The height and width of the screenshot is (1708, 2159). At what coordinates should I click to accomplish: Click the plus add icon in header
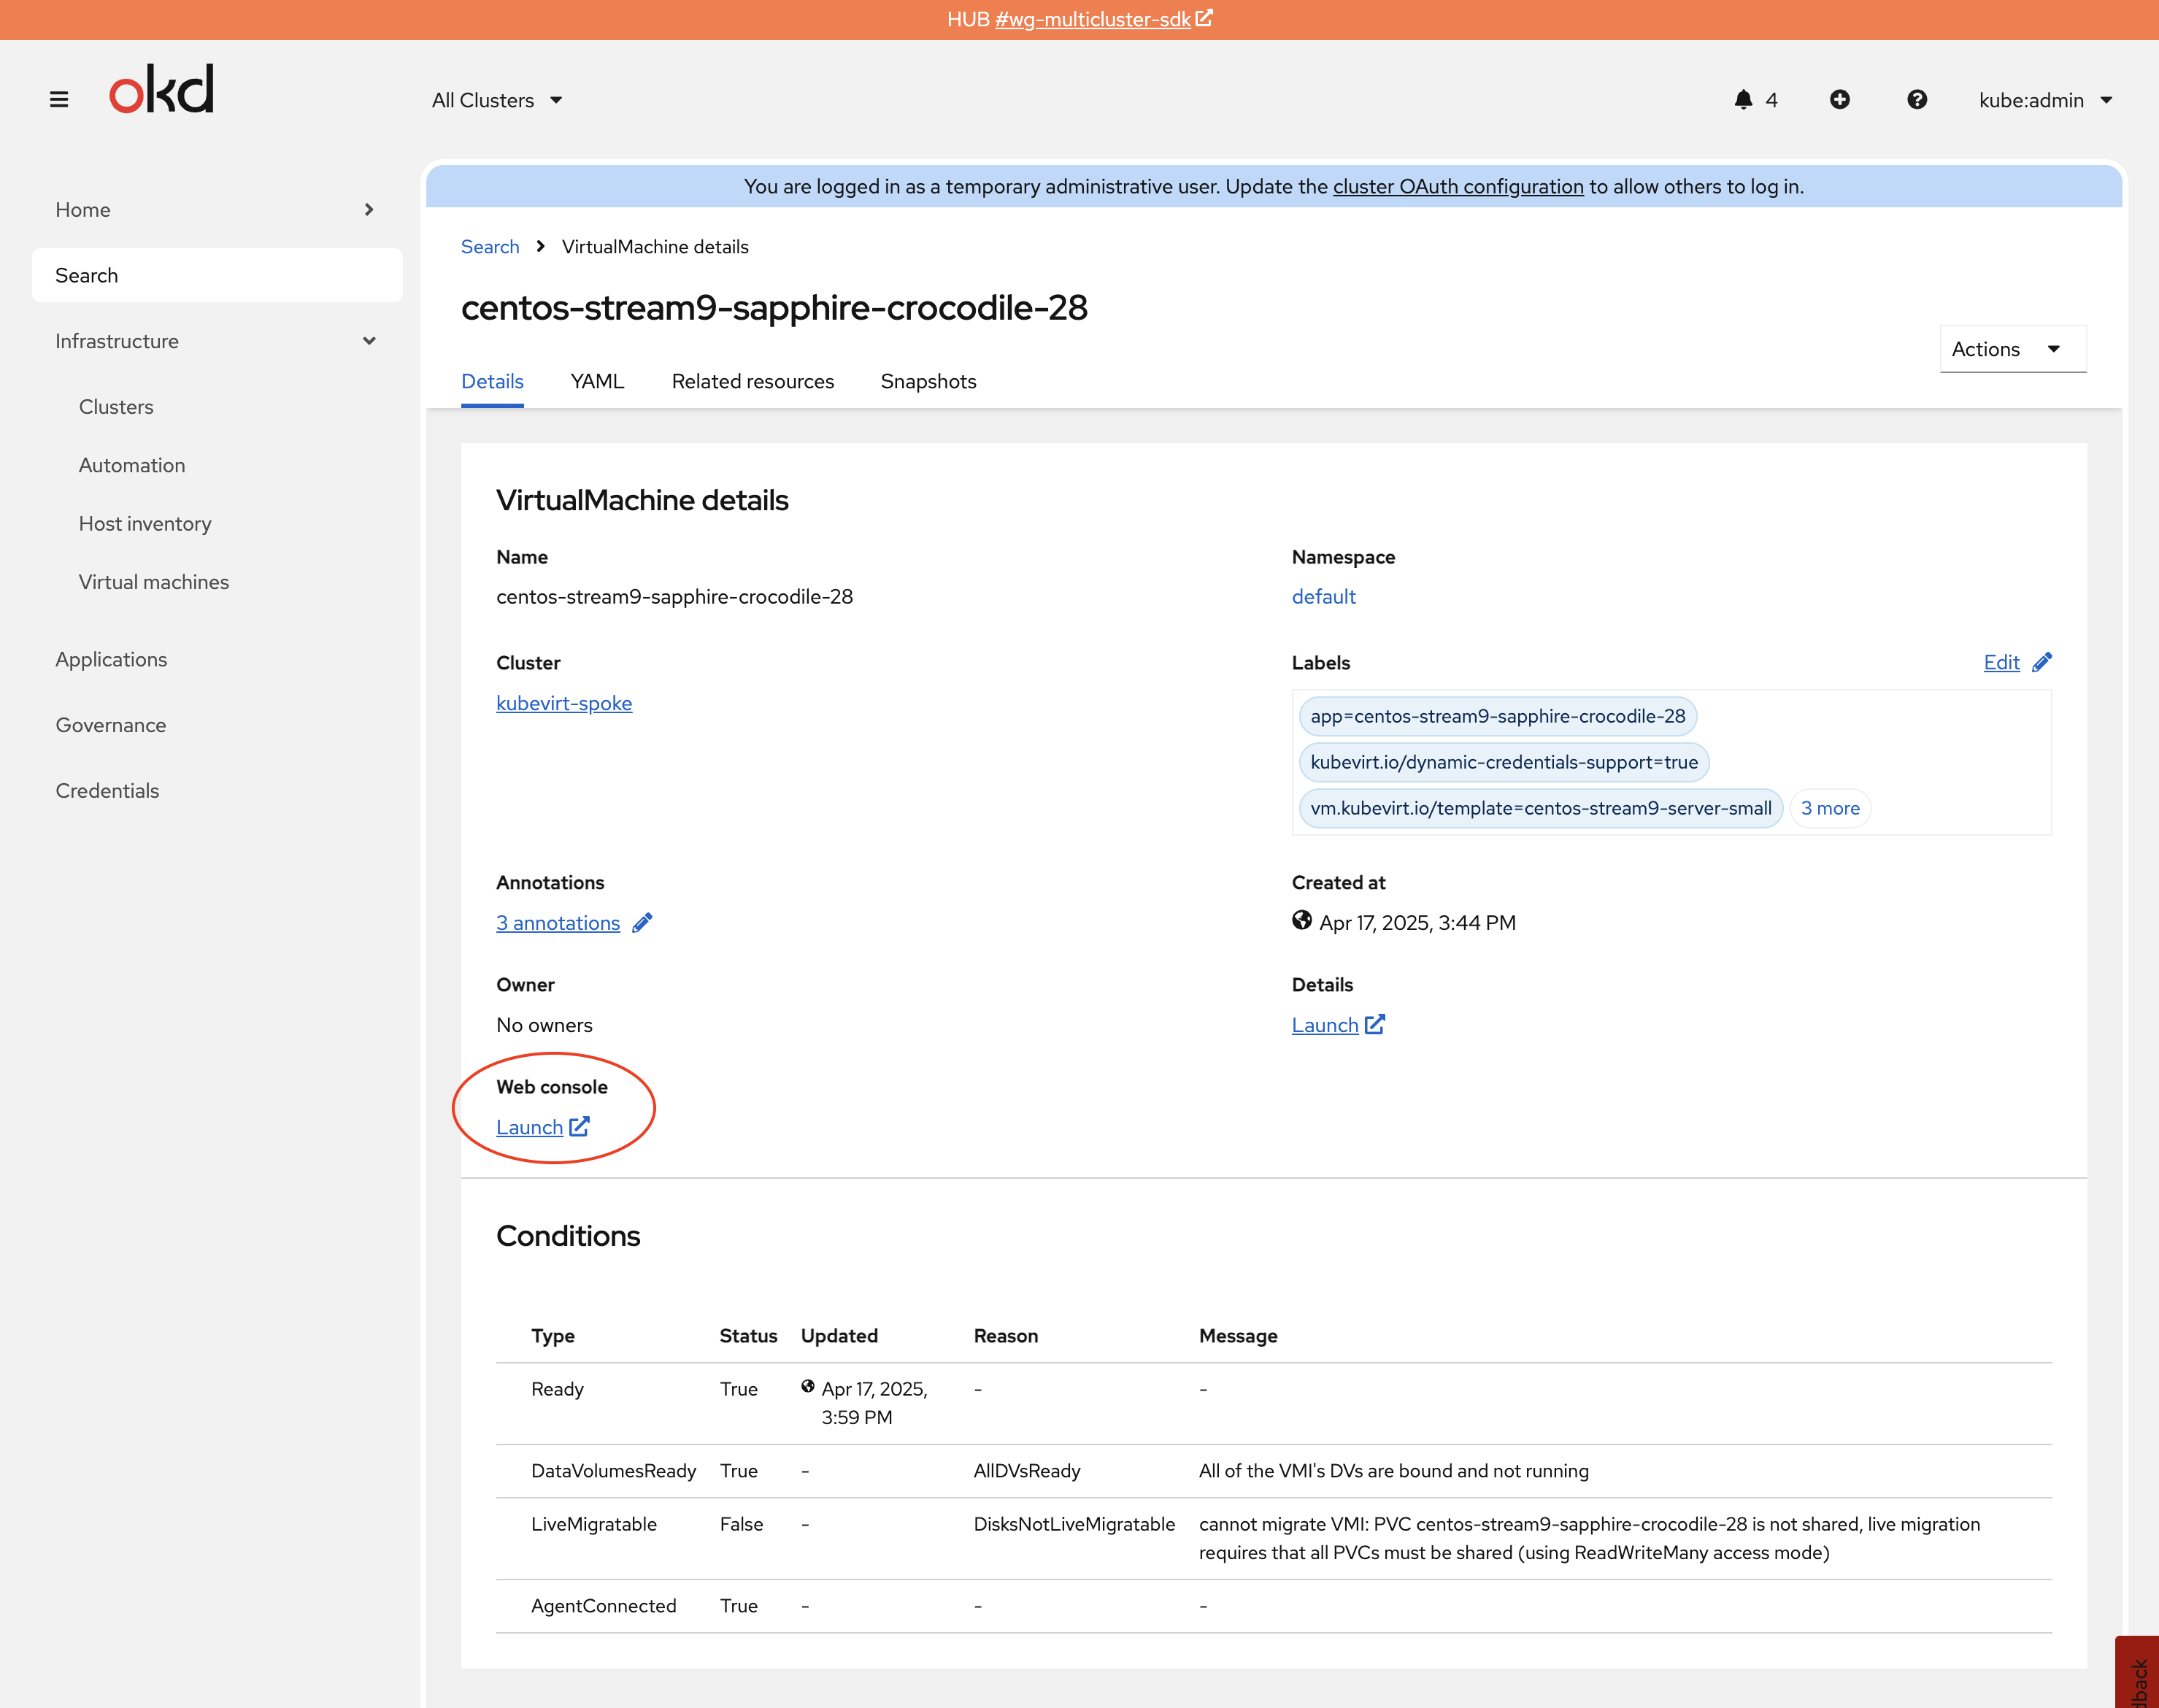[x=1839, y=100]
